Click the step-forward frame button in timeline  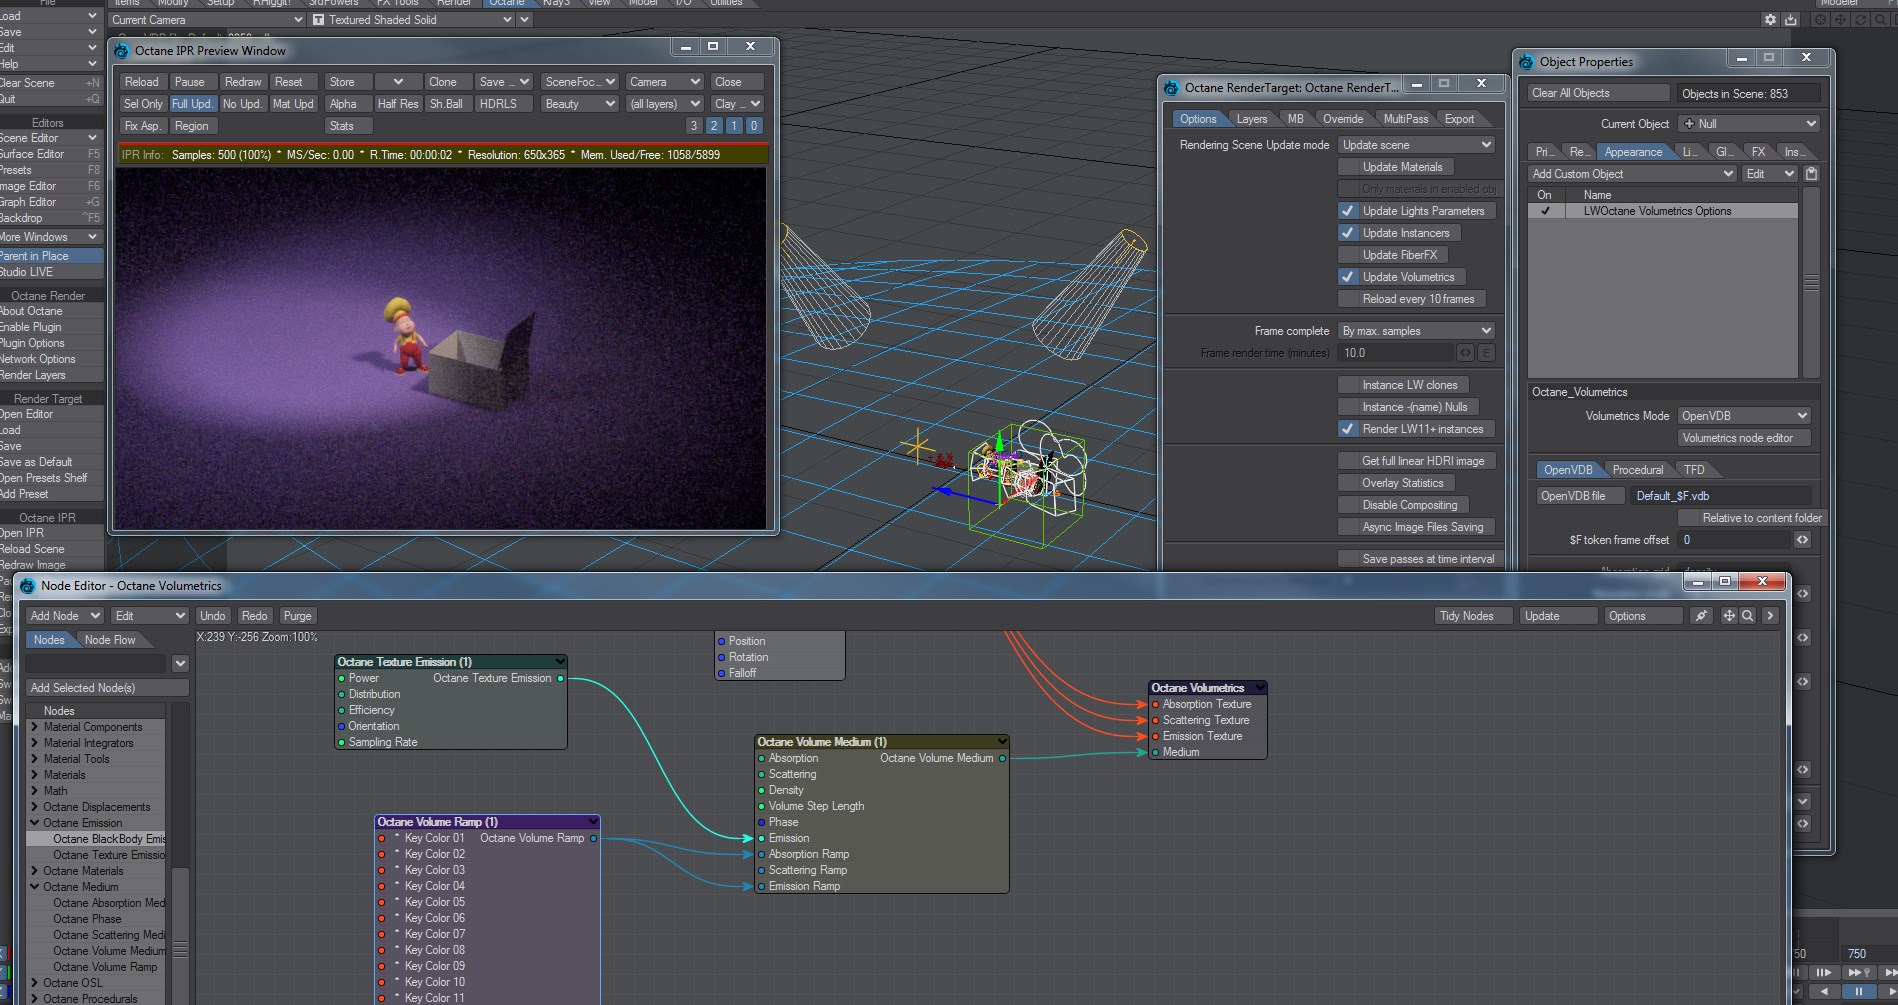point(1824,972)
